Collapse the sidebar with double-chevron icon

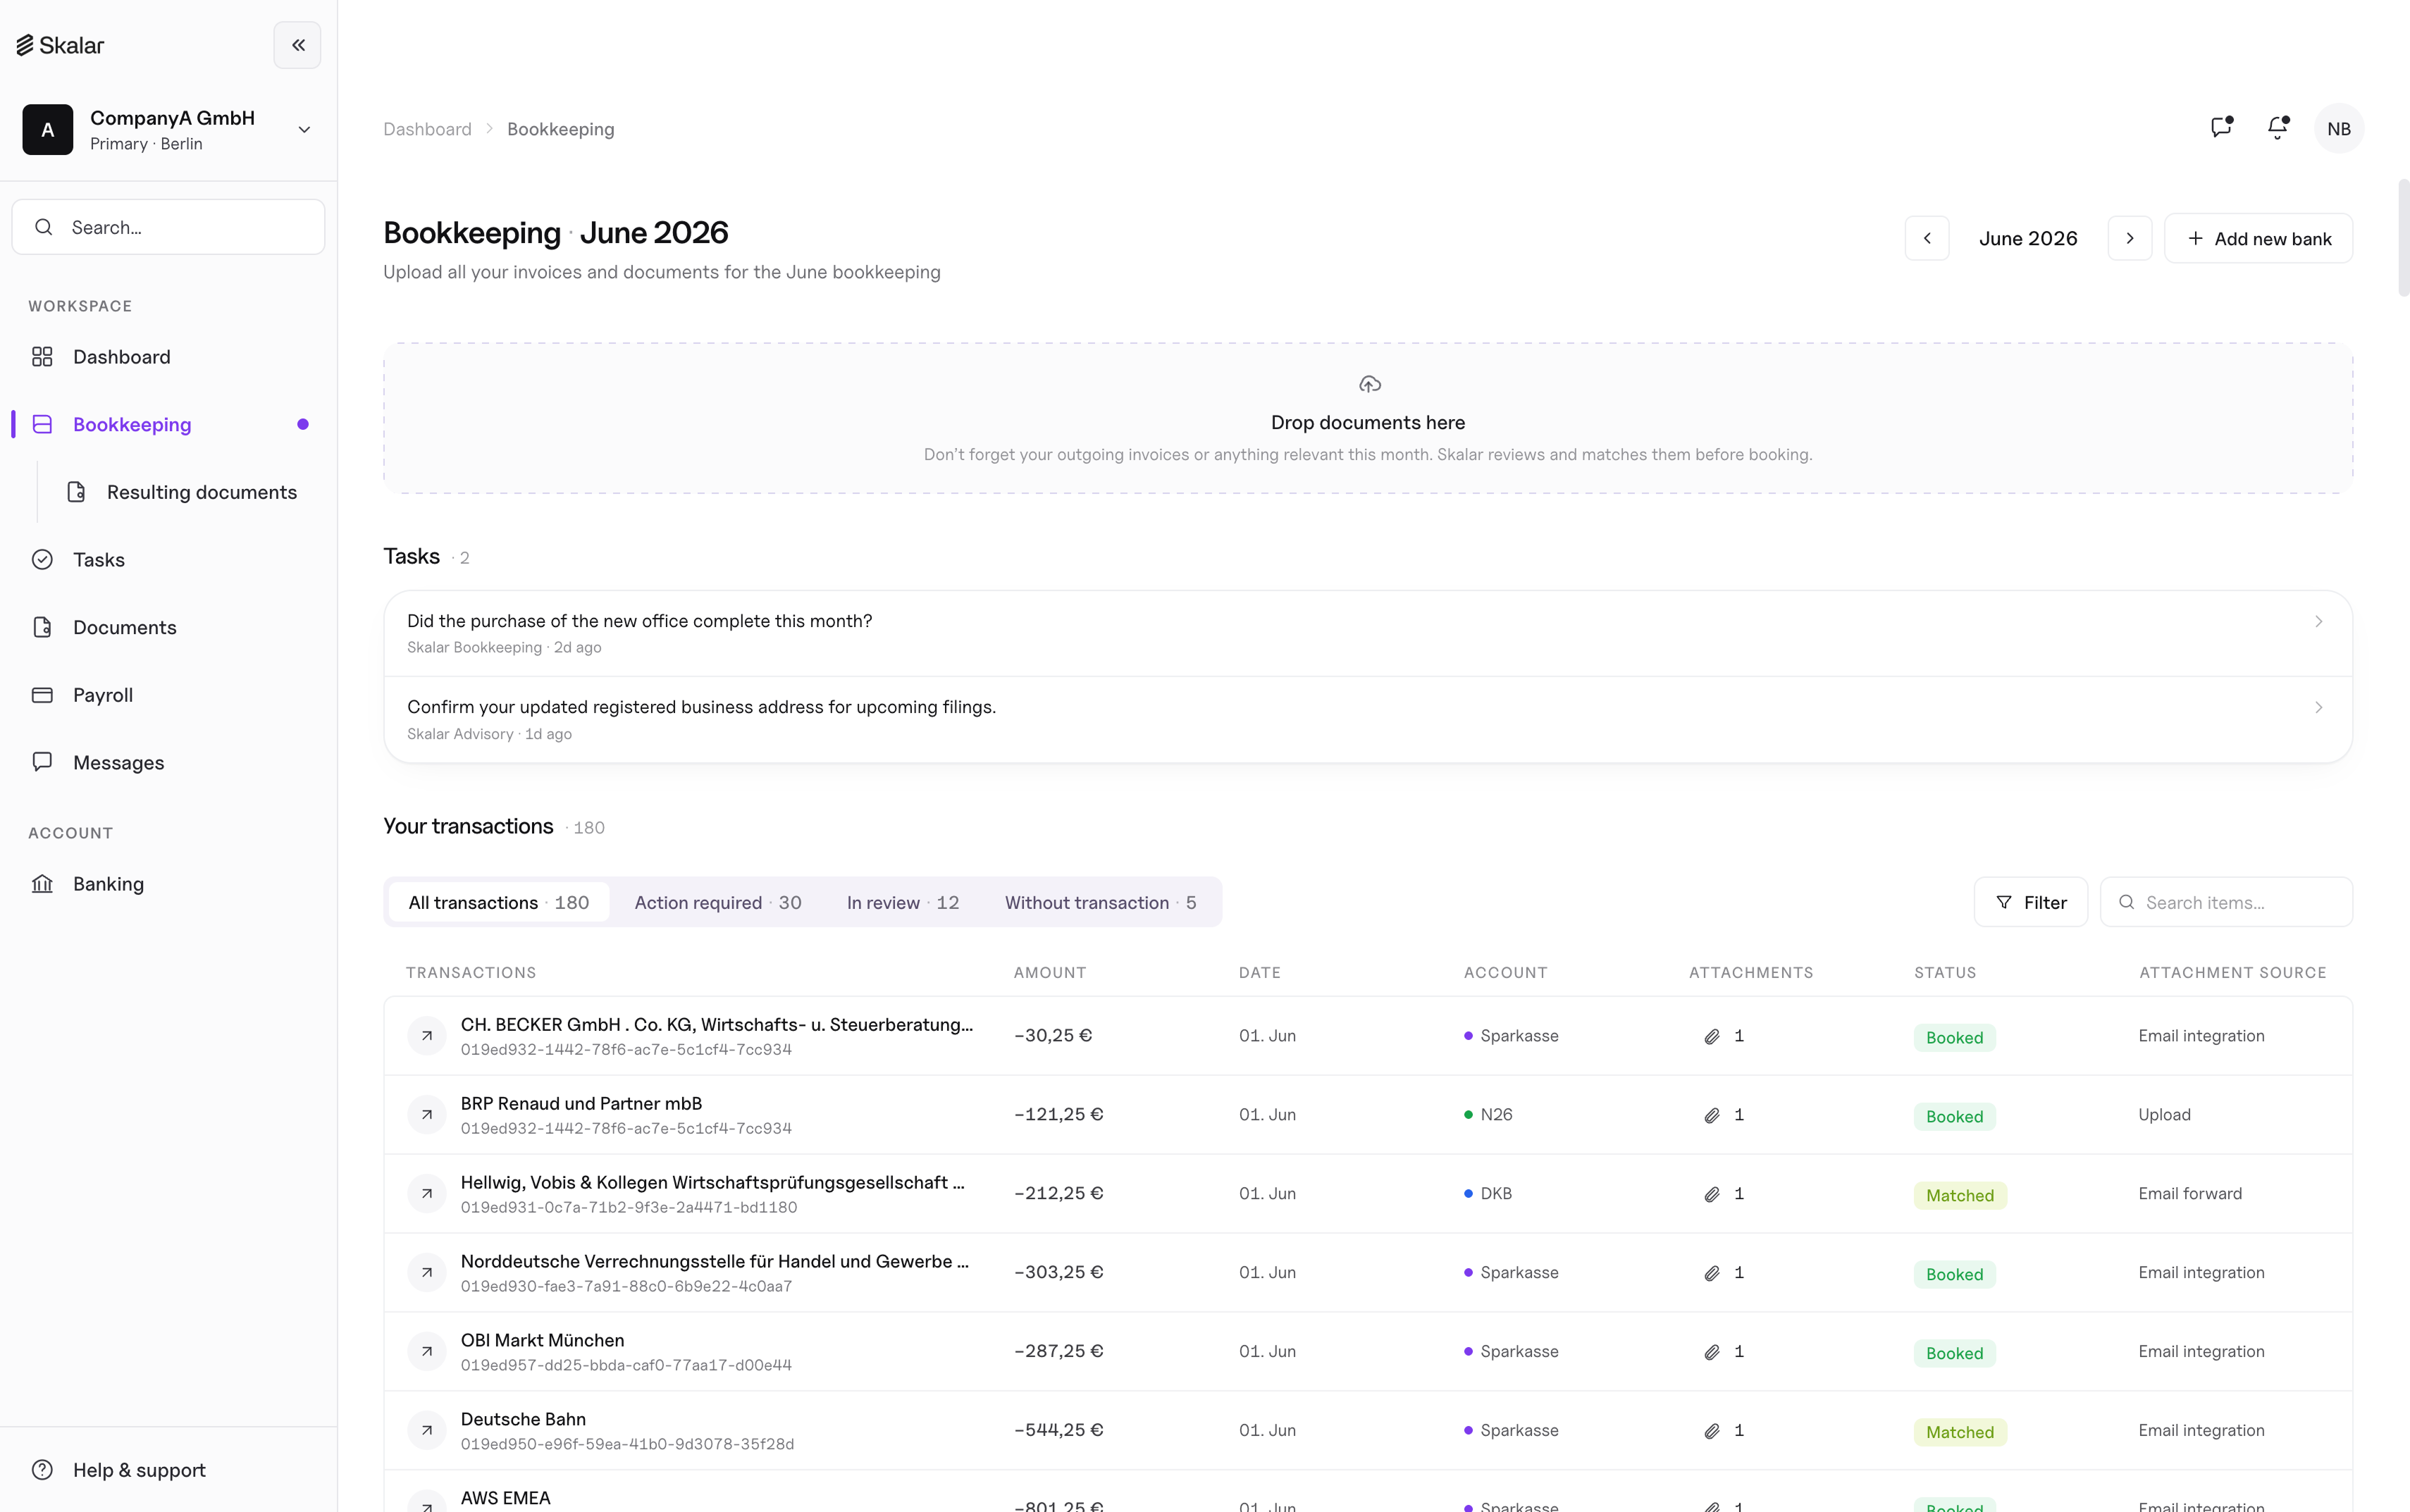297,45
